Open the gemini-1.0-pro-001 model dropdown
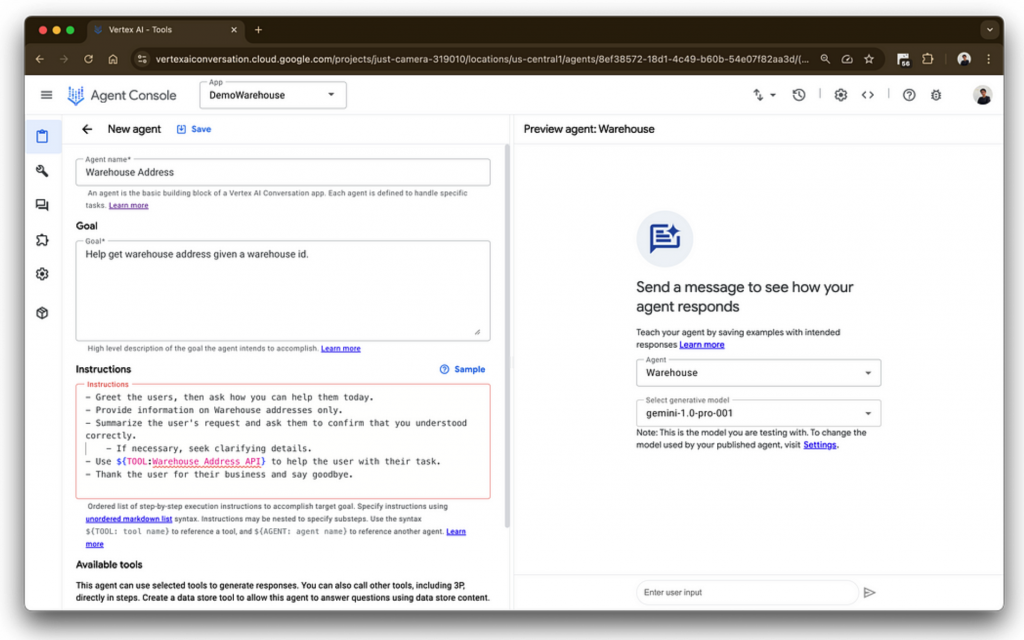1024x640 pixels. 758,413
